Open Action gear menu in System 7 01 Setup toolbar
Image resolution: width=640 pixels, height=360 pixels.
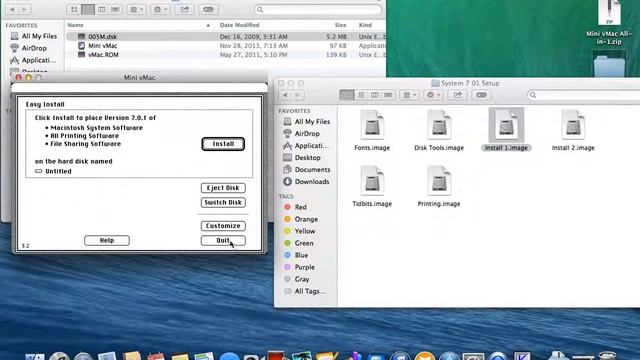(x=433, y=95)
